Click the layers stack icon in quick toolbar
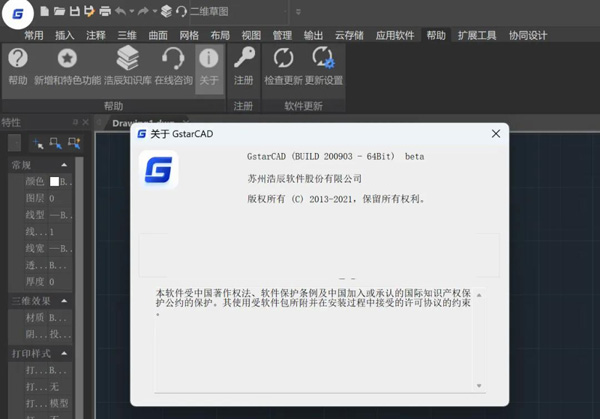Image resolution: width=600 pixels, height=419 pixels. coord(166,11)
